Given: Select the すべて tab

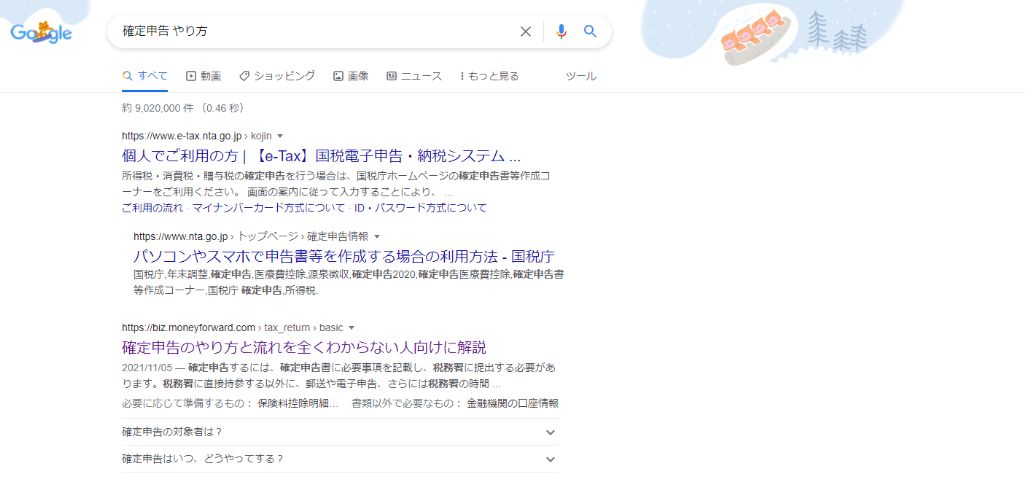Looking at the screenshot, I should (x=145, y=76).
